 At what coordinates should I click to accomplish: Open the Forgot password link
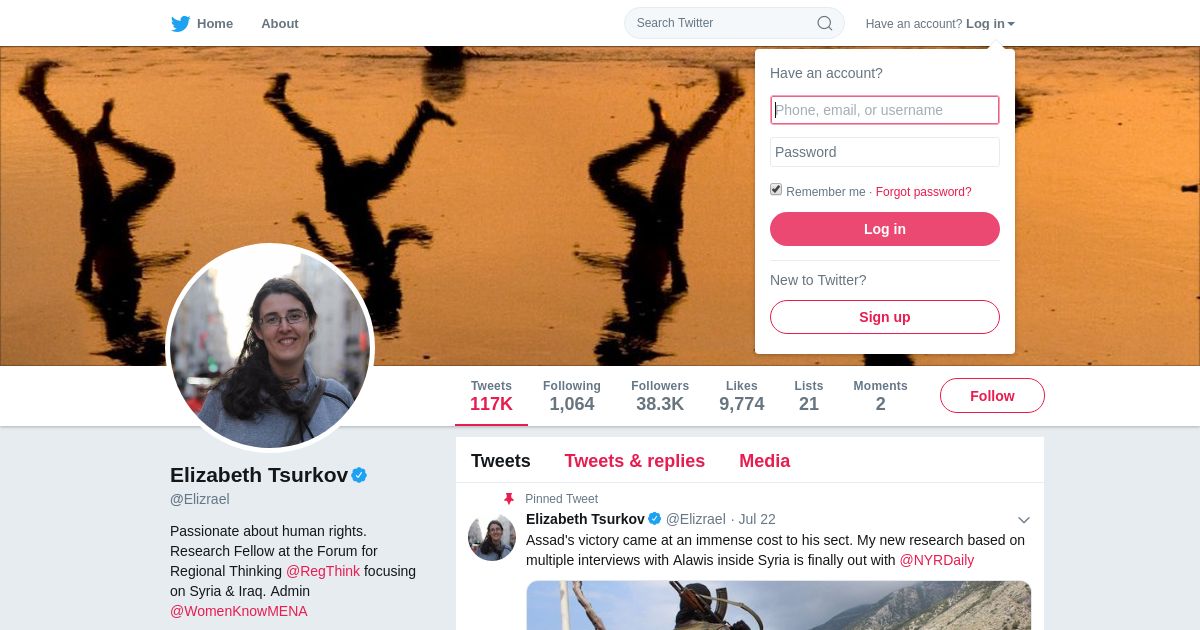924,192
